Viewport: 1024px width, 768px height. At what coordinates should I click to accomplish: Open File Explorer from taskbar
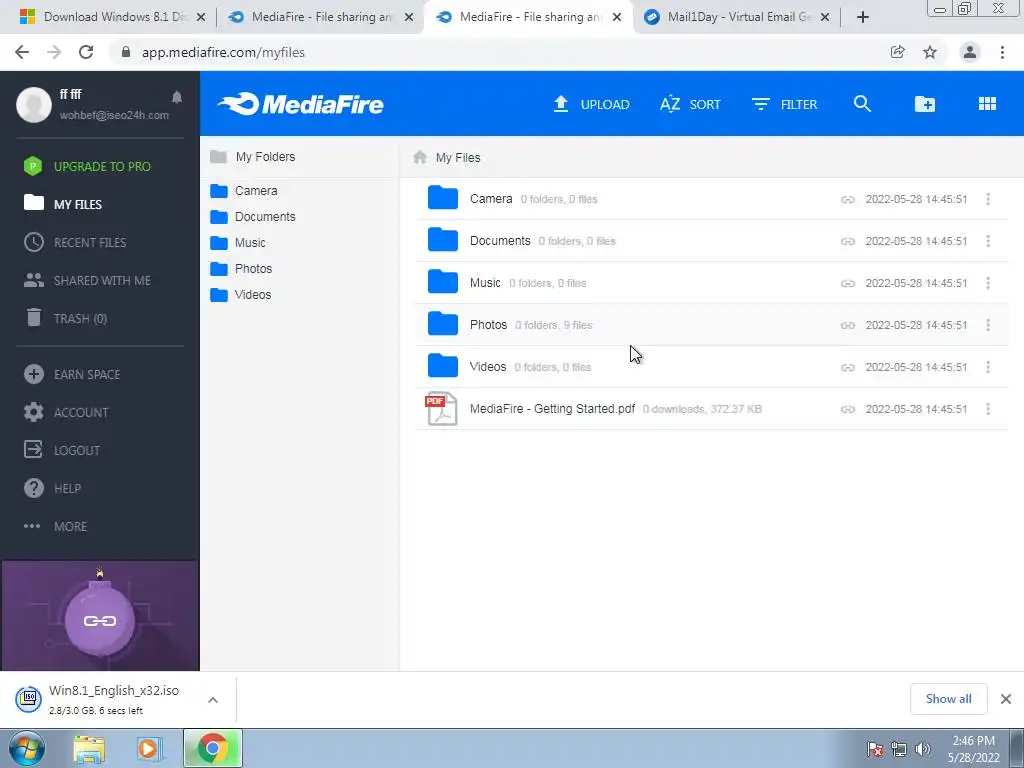point(89,748)
